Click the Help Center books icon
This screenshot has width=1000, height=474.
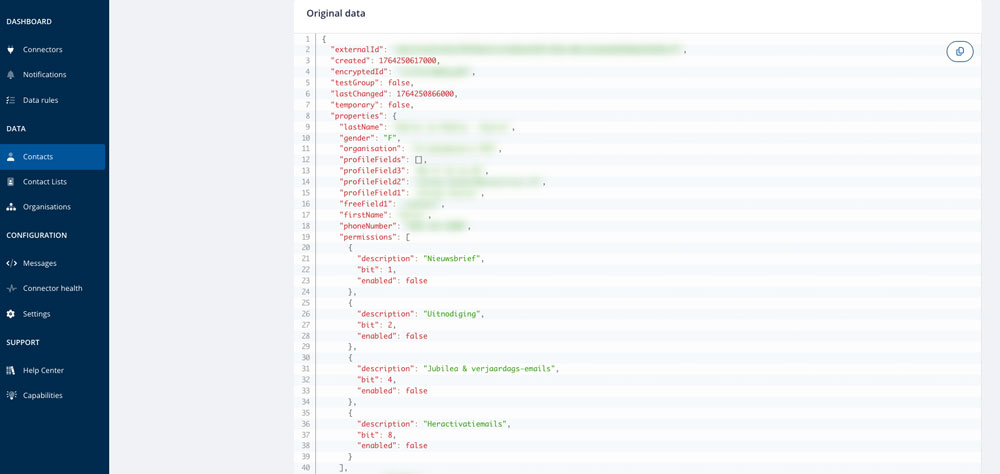(x=10, y=371)
